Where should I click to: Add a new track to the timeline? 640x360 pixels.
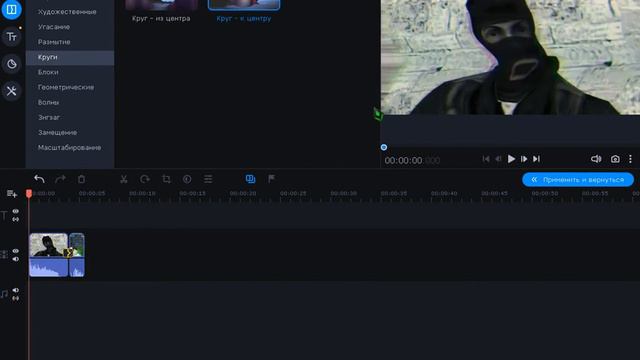(x=12, y=194)
